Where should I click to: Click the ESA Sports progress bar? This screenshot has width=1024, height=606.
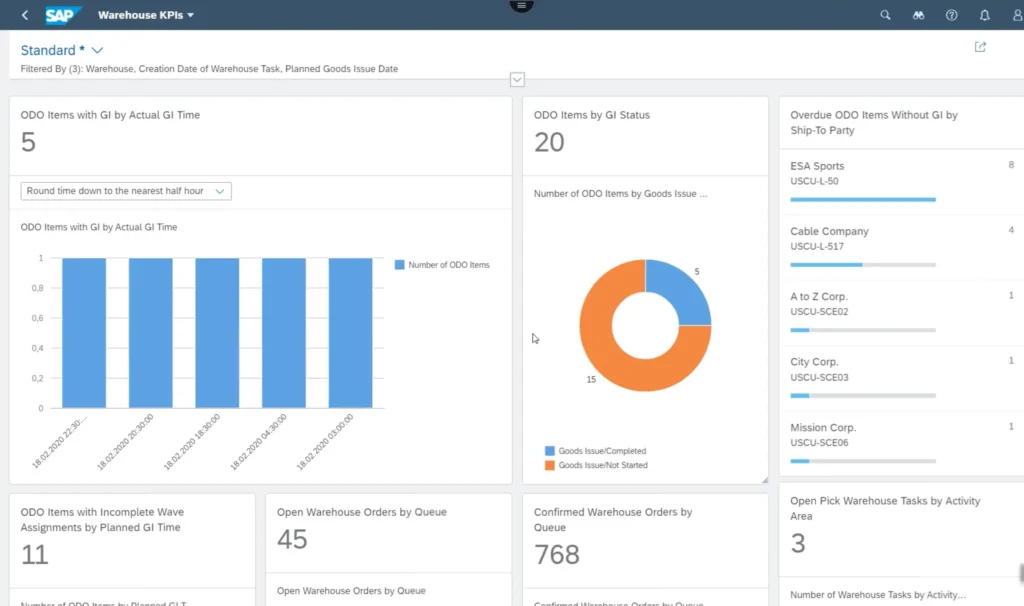(x=862, y=199)
